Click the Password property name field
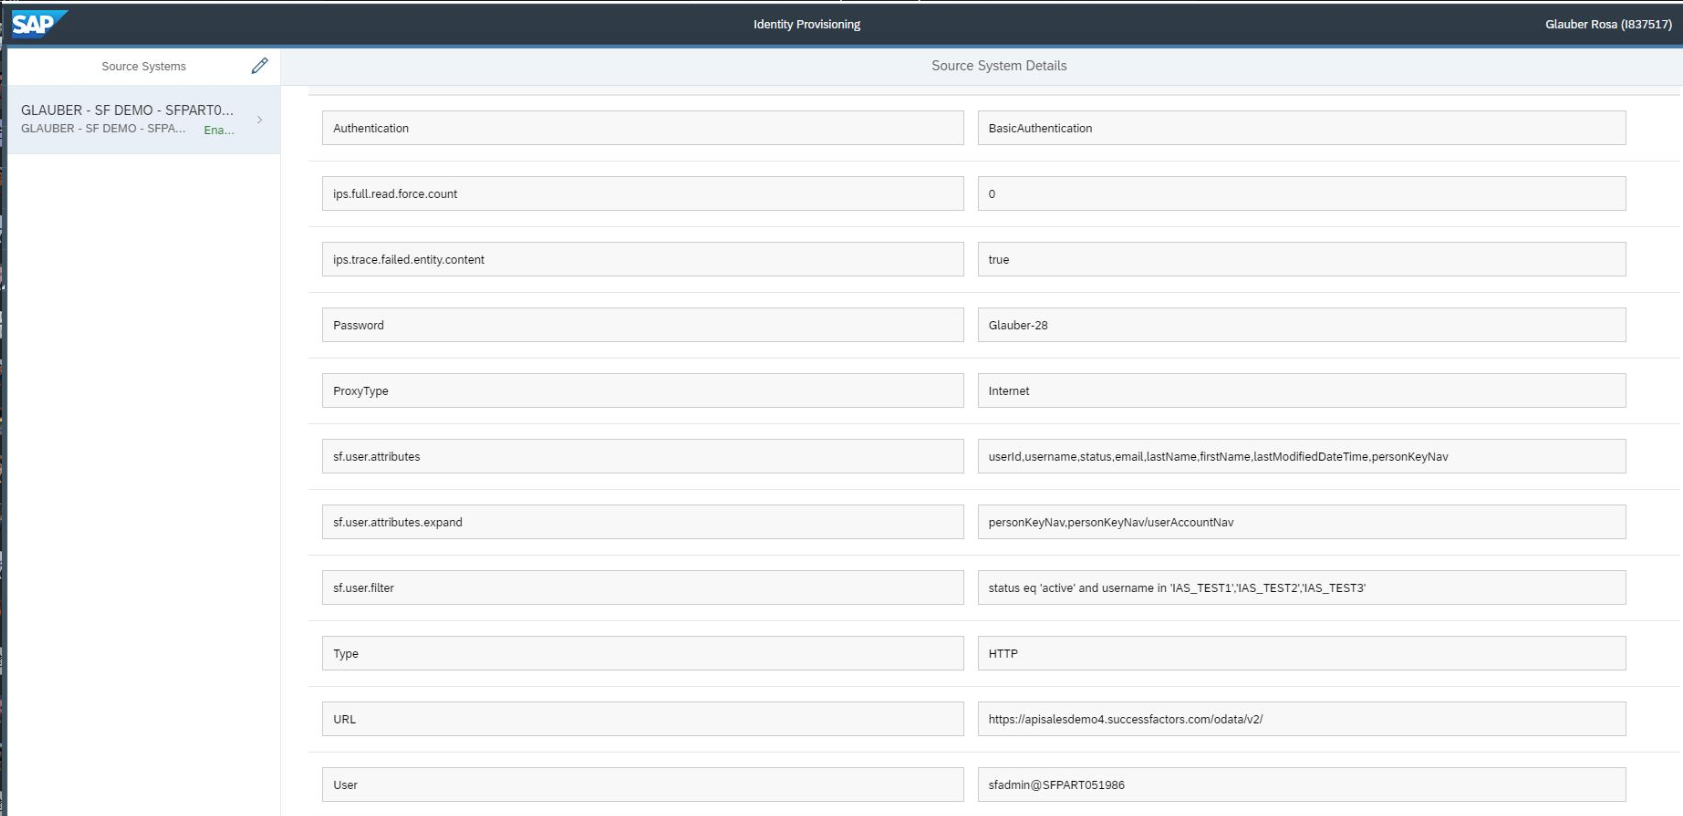Viewport: 1683px width, 816px height. point(643,325)
